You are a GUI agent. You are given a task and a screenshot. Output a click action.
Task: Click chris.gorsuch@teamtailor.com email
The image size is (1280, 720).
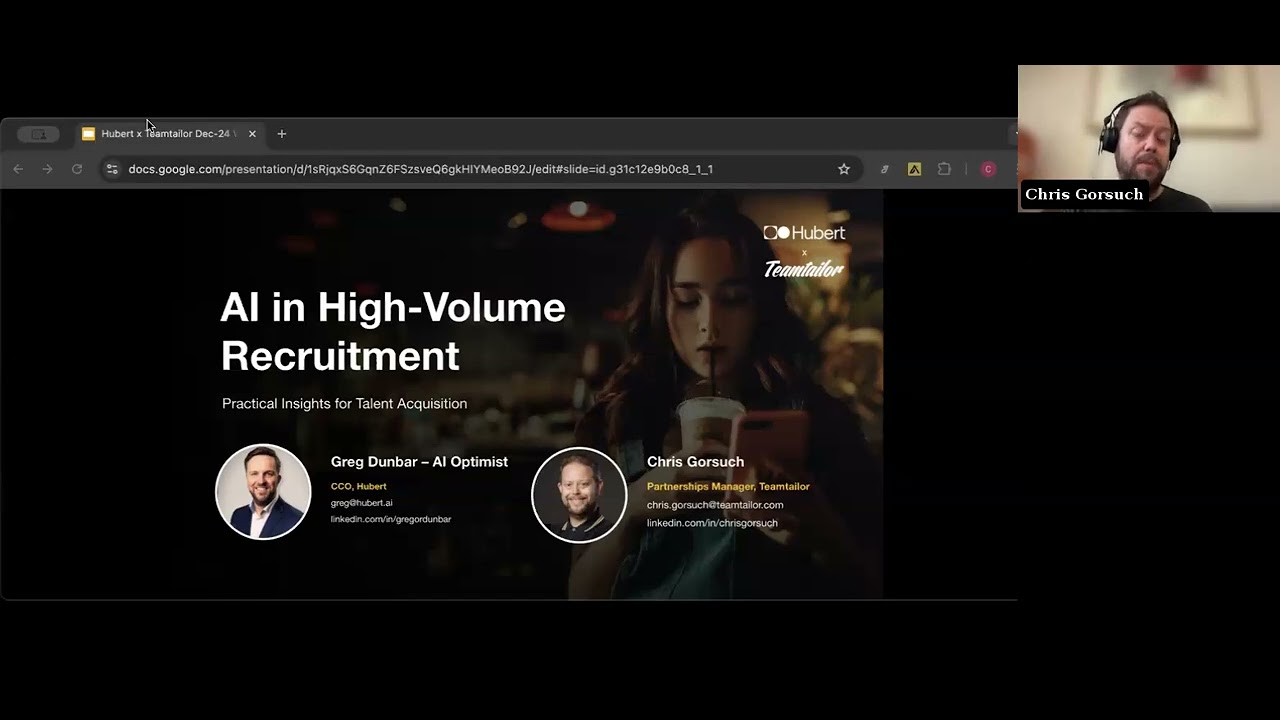(715, 505)
